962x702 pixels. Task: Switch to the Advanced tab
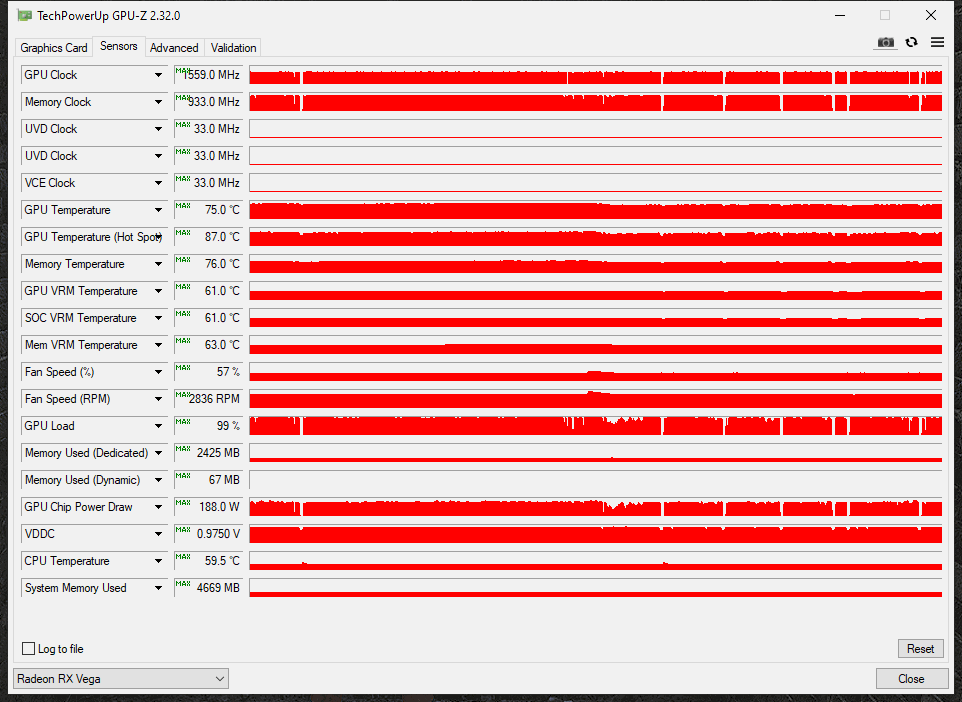click(x=174, y=47)
